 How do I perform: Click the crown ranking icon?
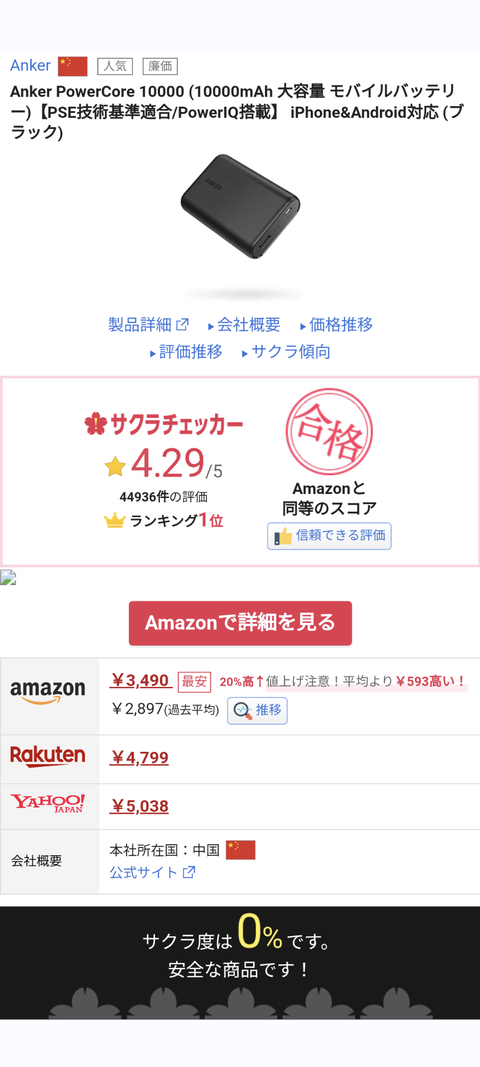click(114, 522)
